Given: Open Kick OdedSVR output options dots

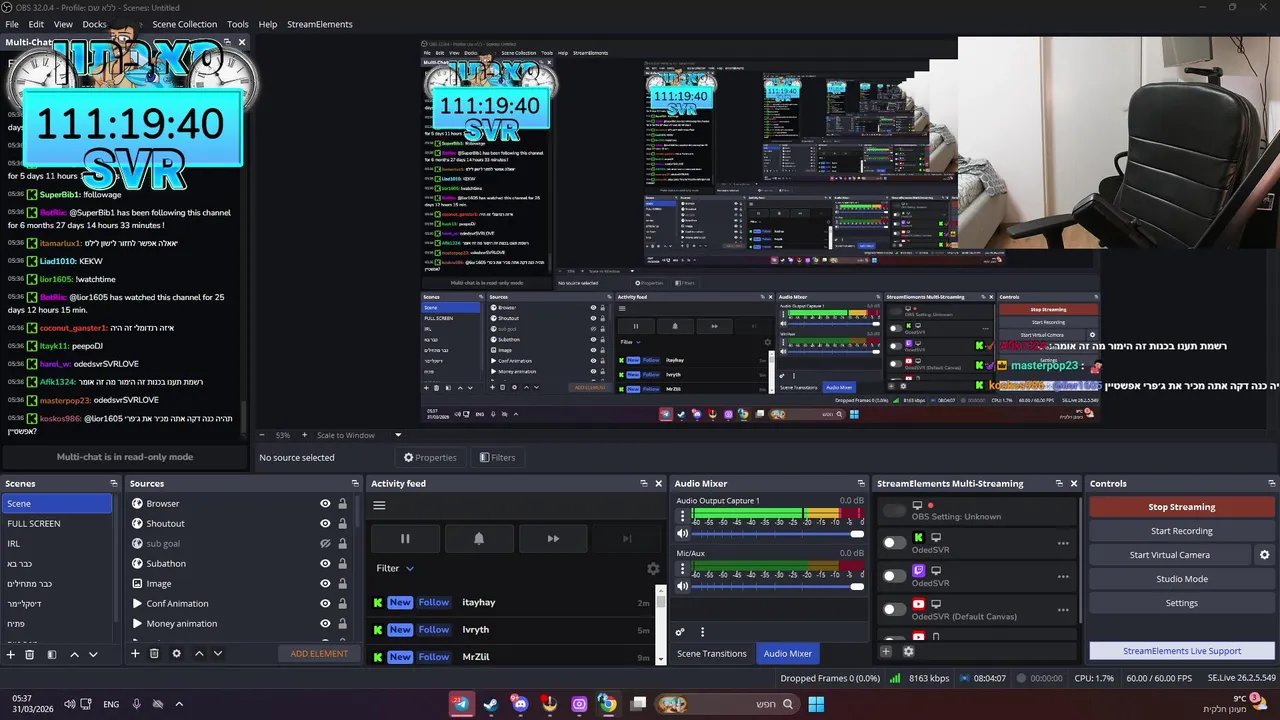Looking at the screenshot, I should tap(1063, 543).
